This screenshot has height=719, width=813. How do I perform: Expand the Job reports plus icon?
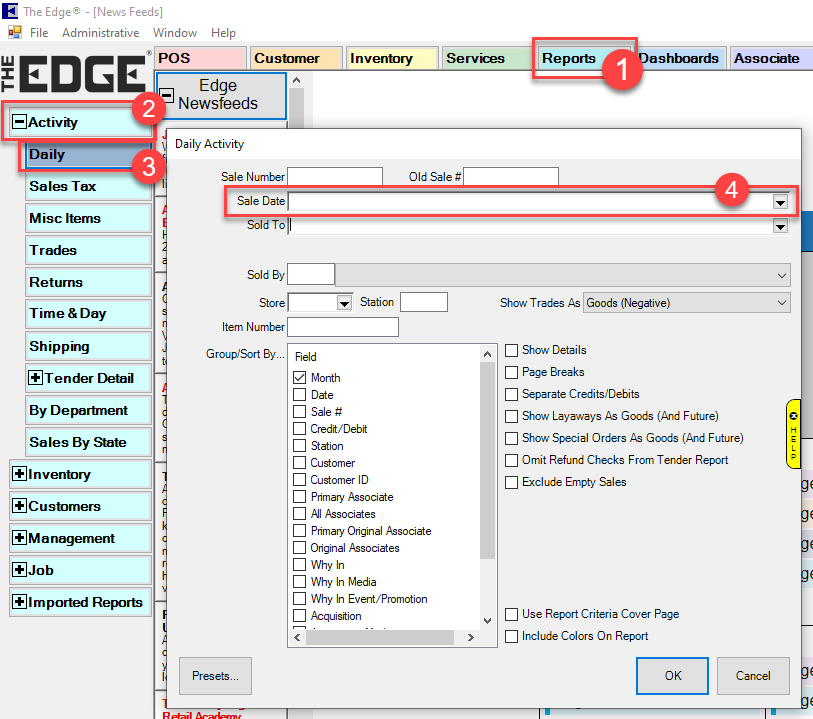coord(19,570)
